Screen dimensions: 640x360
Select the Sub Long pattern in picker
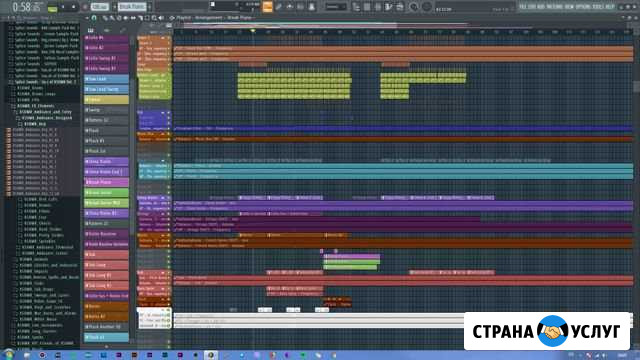coord(107,265)
